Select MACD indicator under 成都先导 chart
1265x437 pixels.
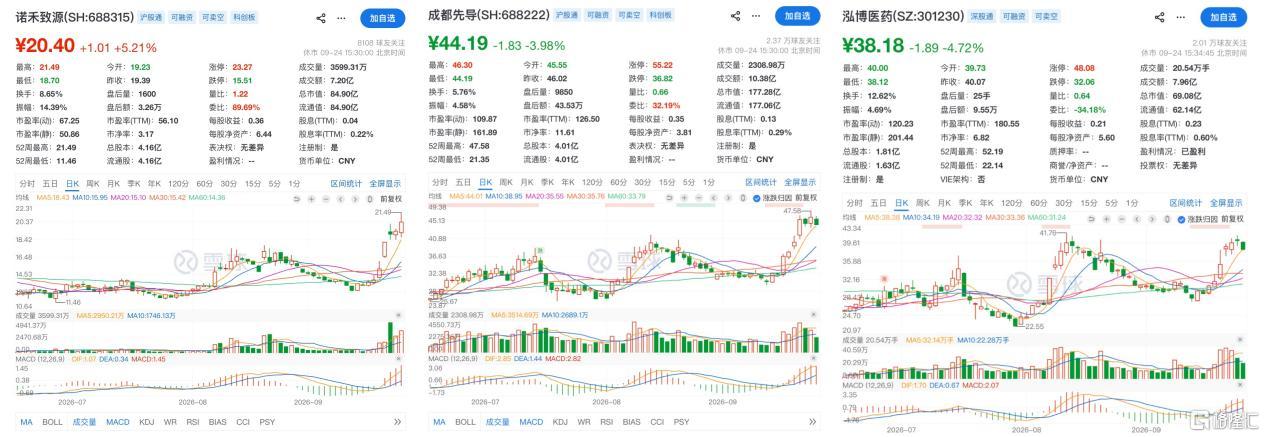[532, 422]
